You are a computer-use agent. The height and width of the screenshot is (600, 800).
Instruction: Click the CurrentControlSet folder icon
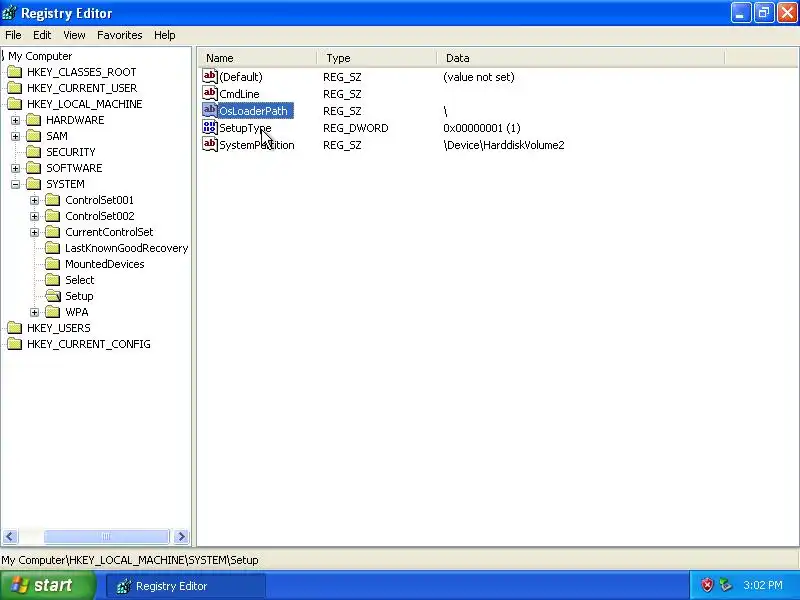coord(53,232)
